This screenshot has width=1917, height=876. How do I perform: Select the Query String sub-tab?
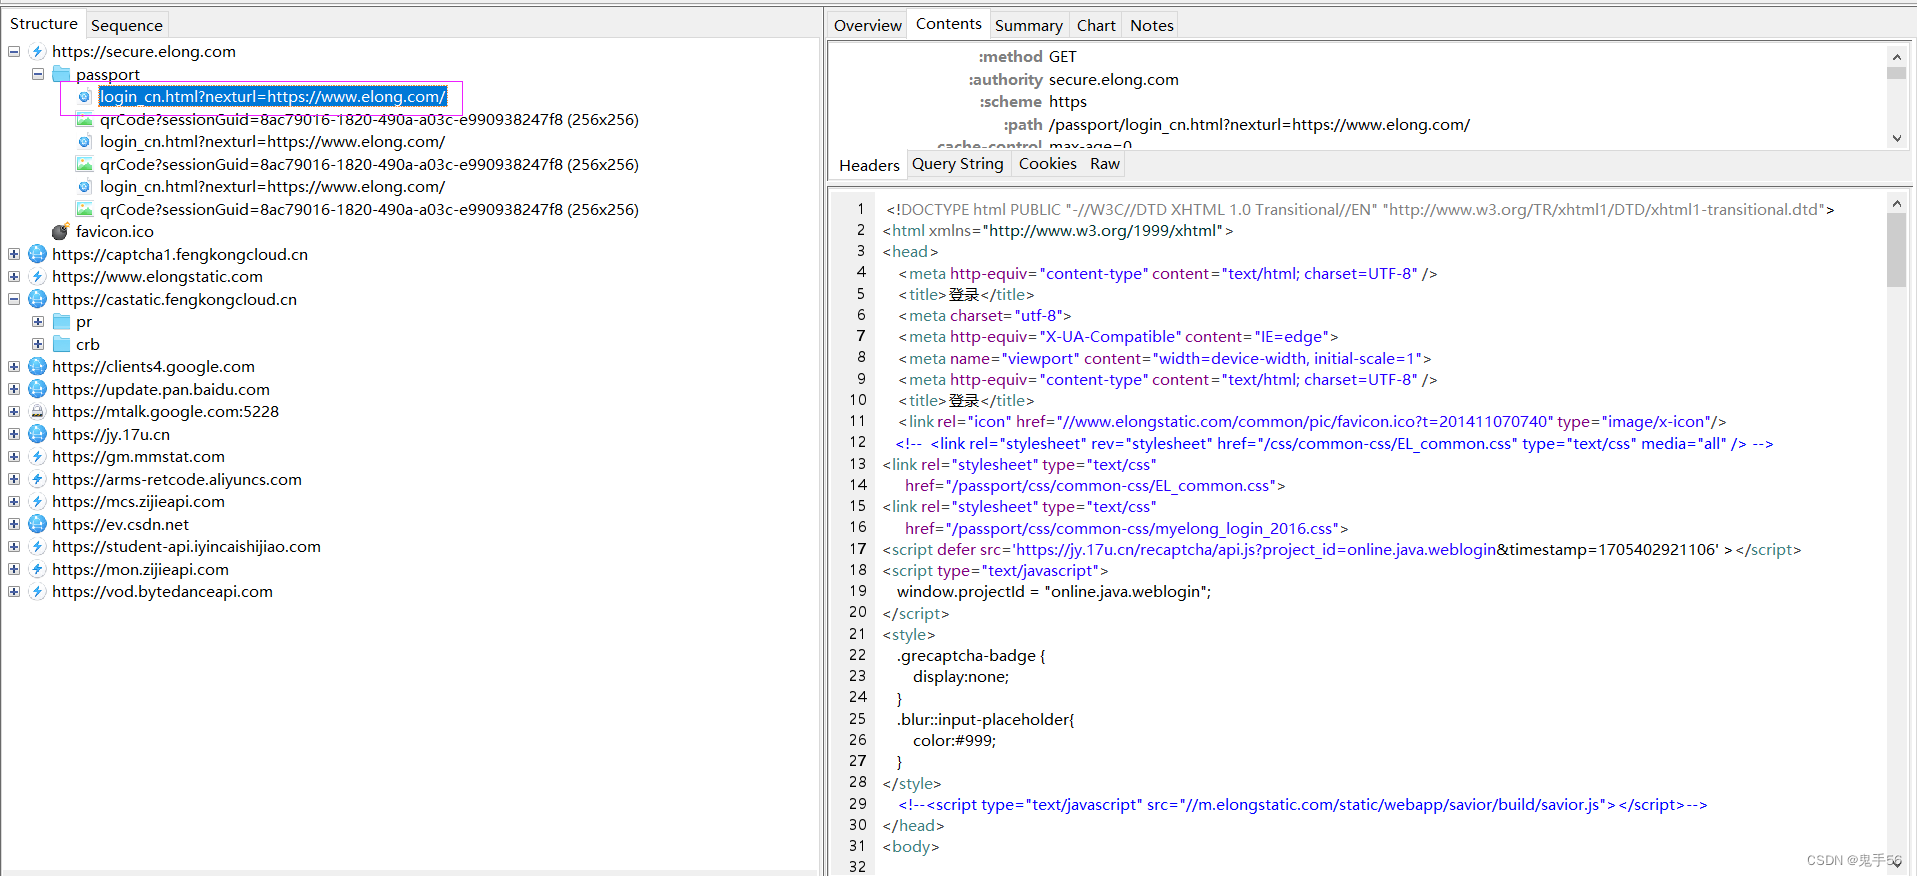tap(957, 164)
